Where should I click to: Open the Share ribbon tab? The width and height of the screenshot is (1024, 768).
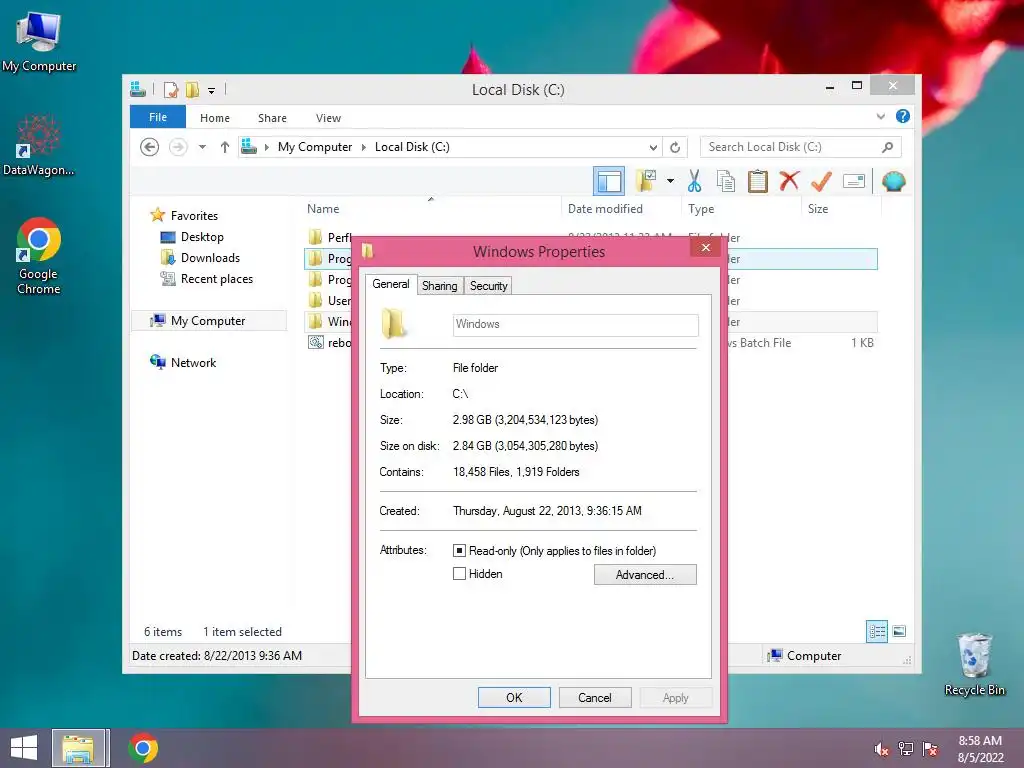[x=272, y=118]
